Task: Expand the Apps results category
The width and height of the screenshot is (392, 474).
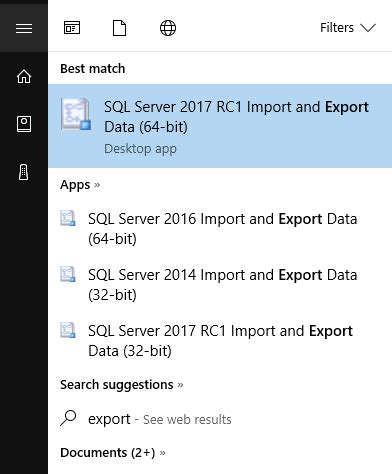Action: (x=80, y=185)
